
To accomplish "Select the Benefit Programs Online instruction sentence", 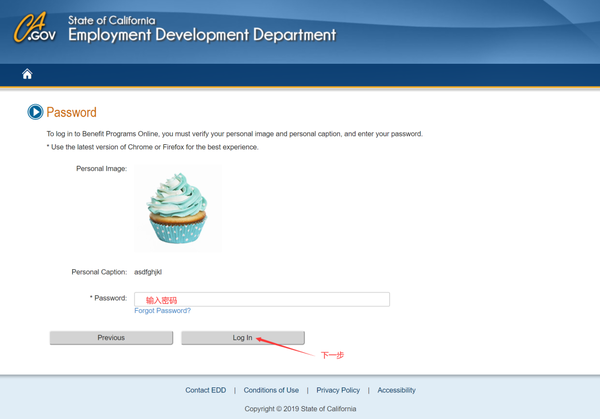I will coord(235,134).
